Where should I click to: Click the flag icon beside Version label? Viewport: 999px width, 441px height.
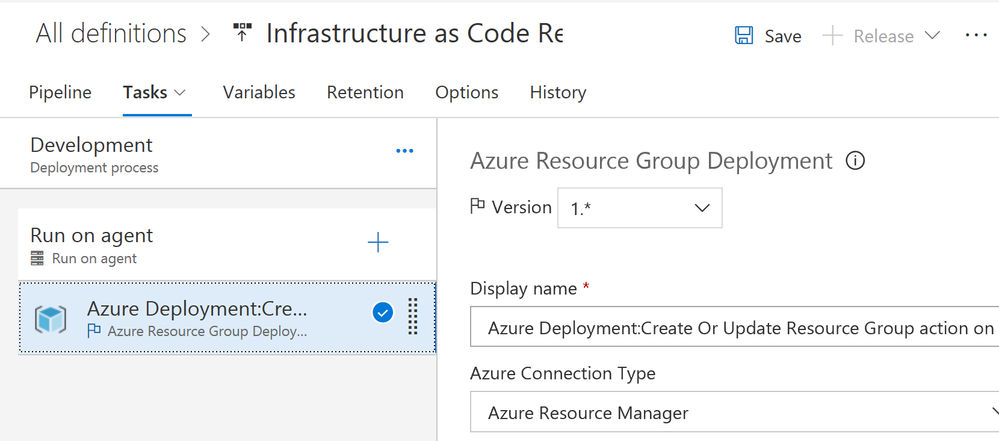(477, 206)
